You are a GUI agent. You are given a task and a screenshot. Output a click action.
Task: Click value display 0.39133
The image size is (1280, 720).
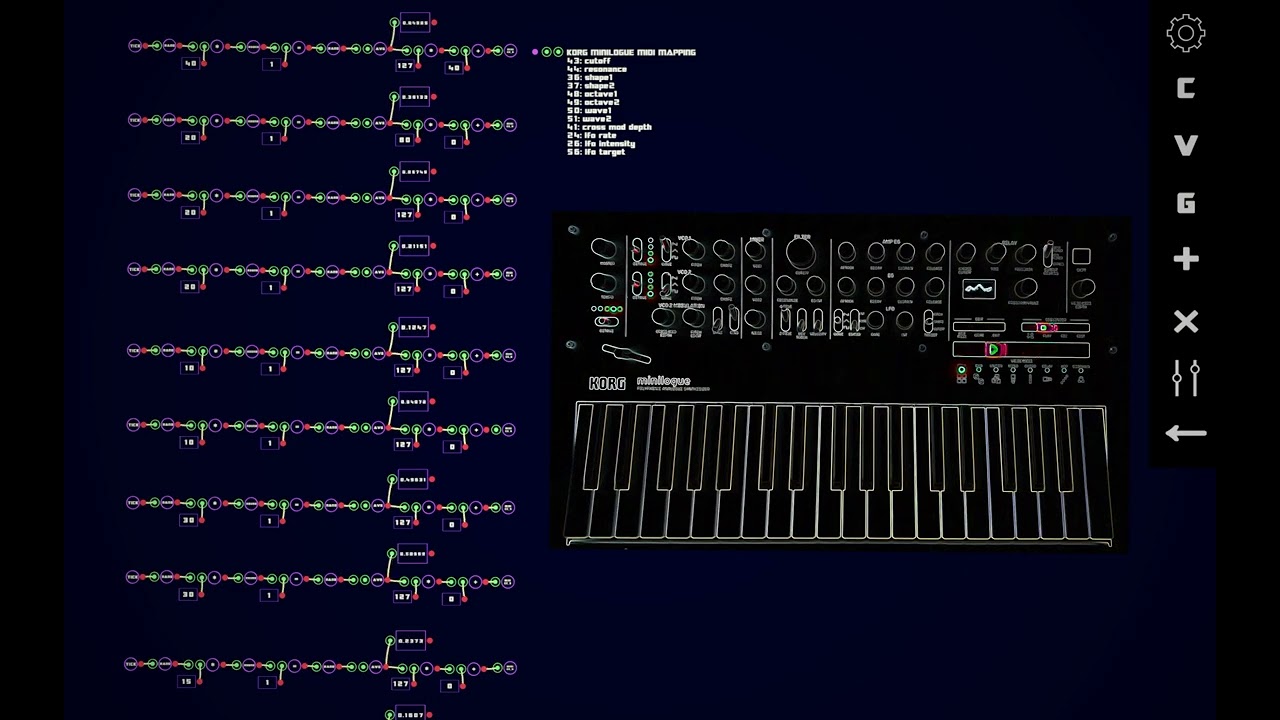pyautogui.click(x=414, y=97)
